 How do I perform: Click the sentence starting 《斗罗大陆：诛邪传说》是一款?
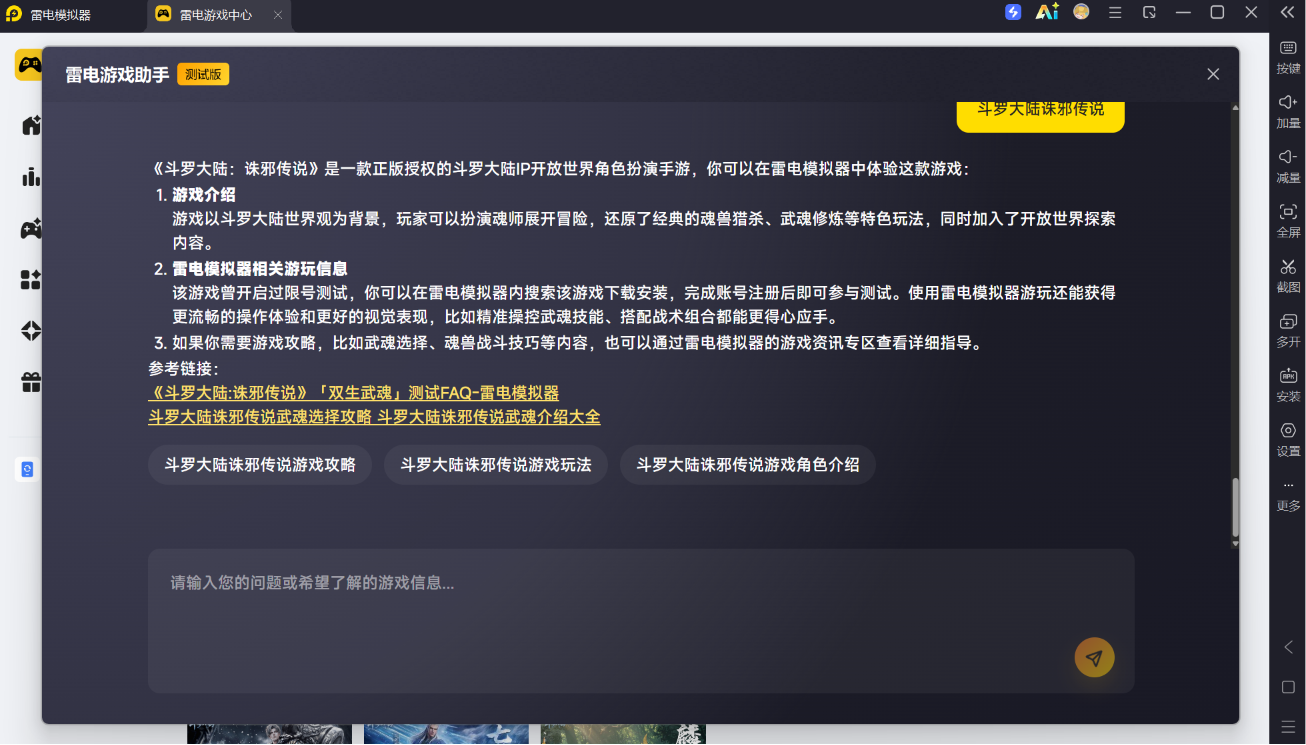point(559,169)
